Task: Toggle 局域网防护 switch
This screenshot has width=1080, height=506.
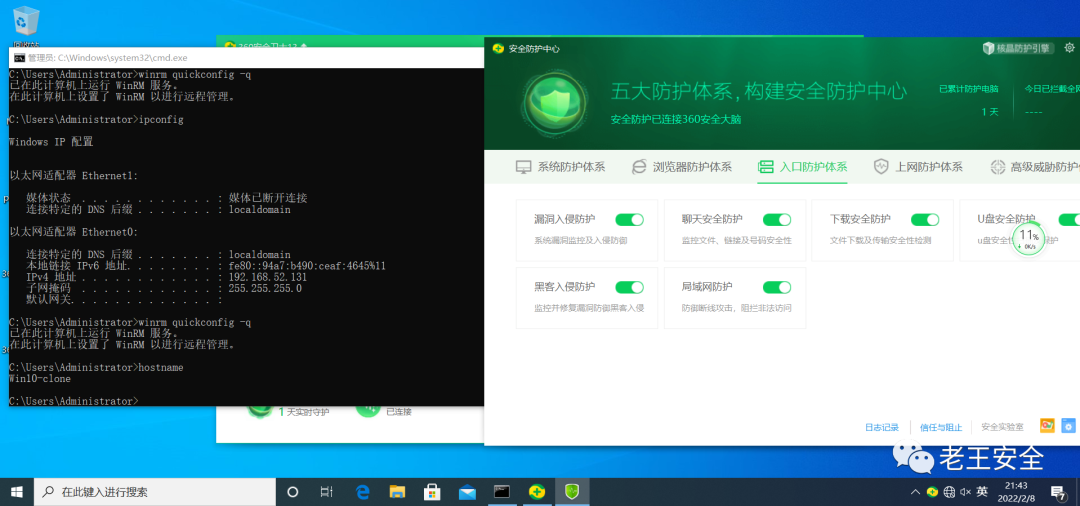Action: coord(777,287)
